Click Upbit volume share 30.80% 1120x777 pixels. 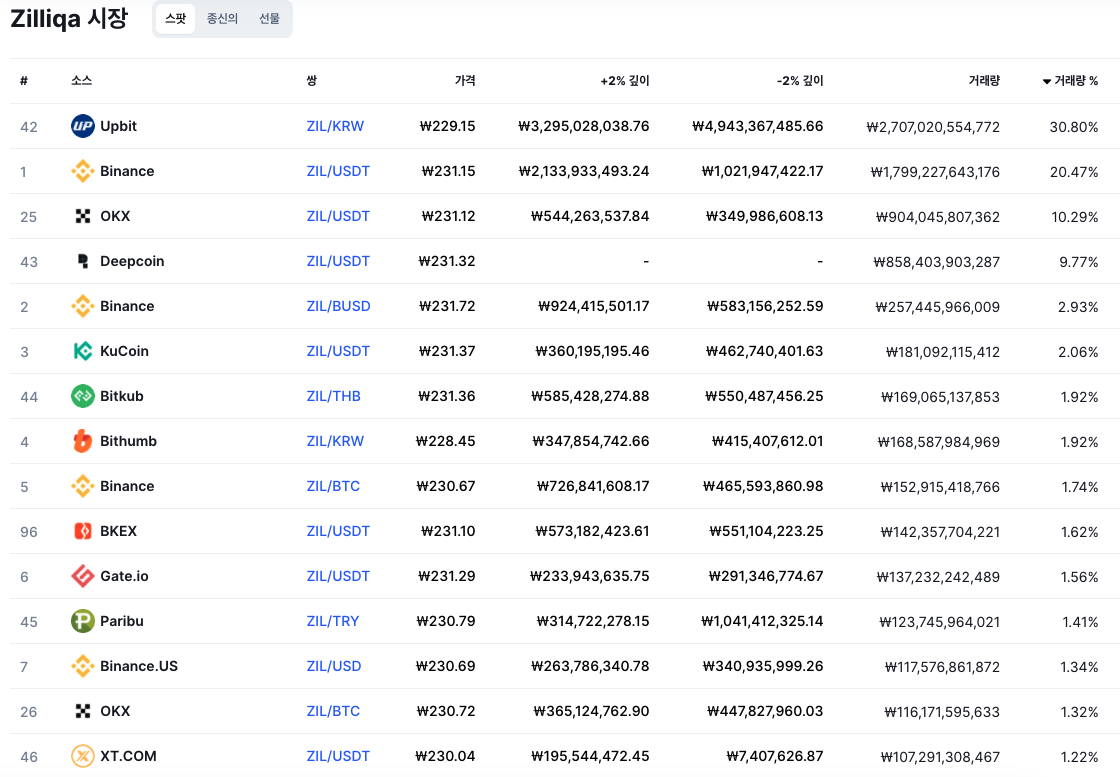pyautogui.click(x=1074, y=127)
